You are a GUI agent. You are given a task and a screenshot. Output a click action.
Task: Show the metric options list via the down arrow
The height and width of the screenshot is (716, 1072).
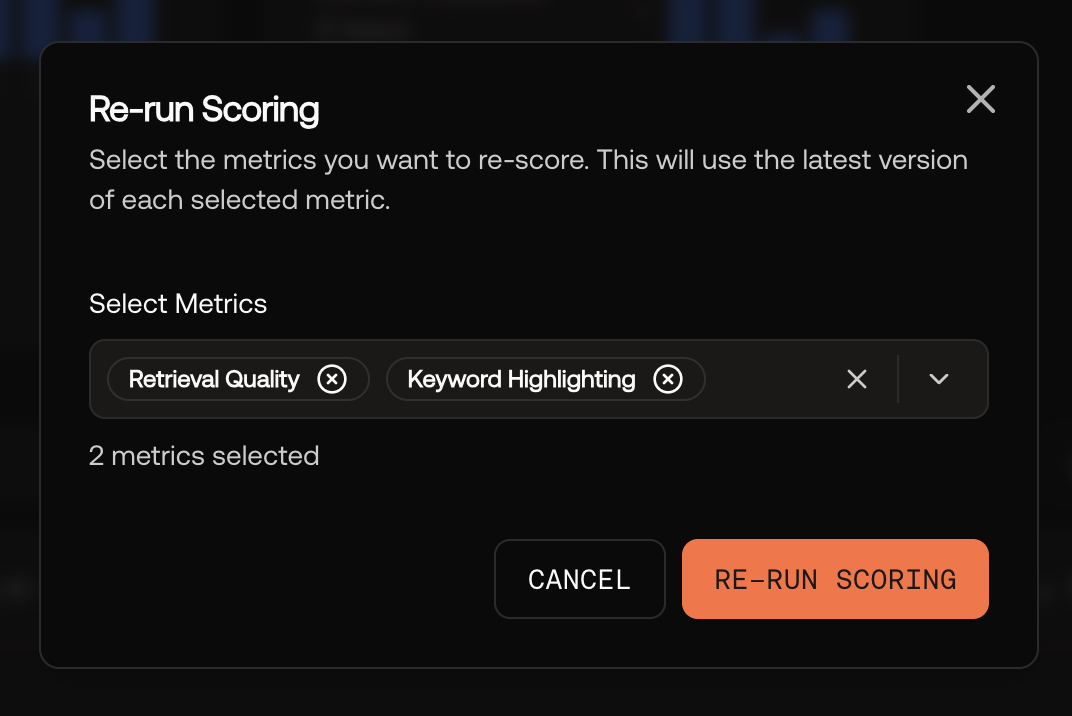939,379
